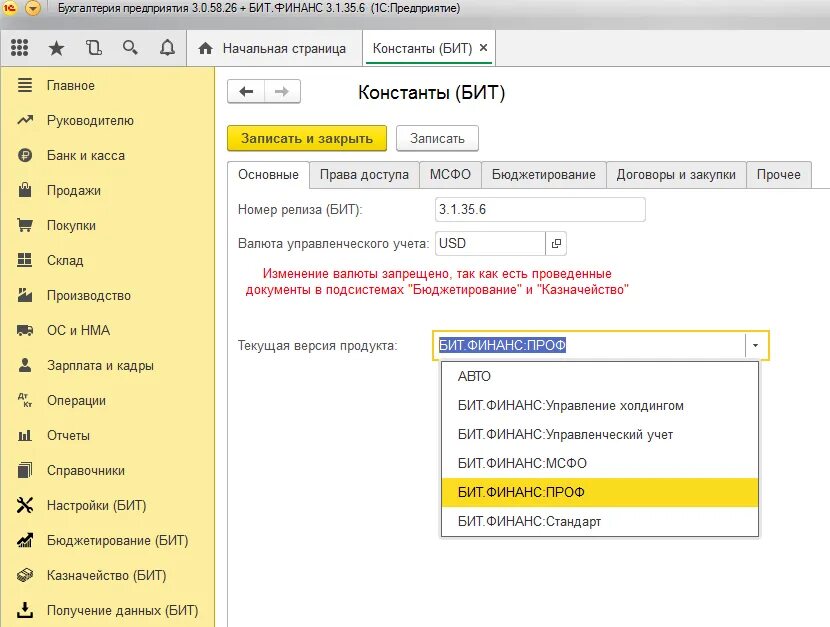Click the Валюта управленческого учета USD field
Viewport: 830px width, 627px height.
490,243
